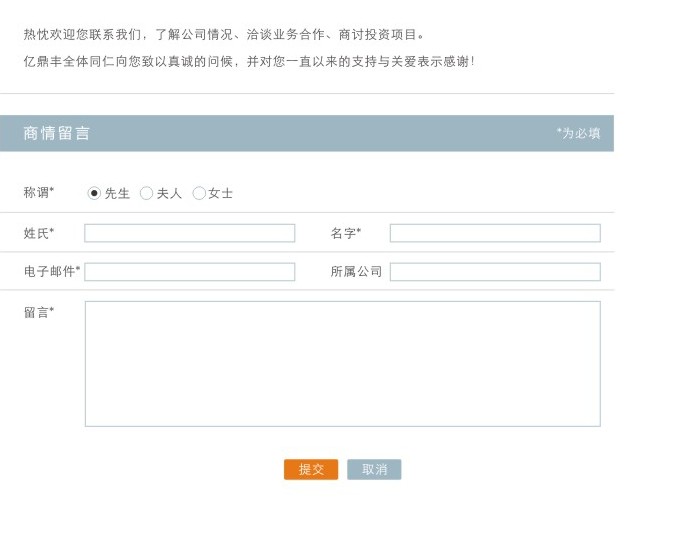
Task: Select the 夫人 radio button
Action: tap(146, 193)
